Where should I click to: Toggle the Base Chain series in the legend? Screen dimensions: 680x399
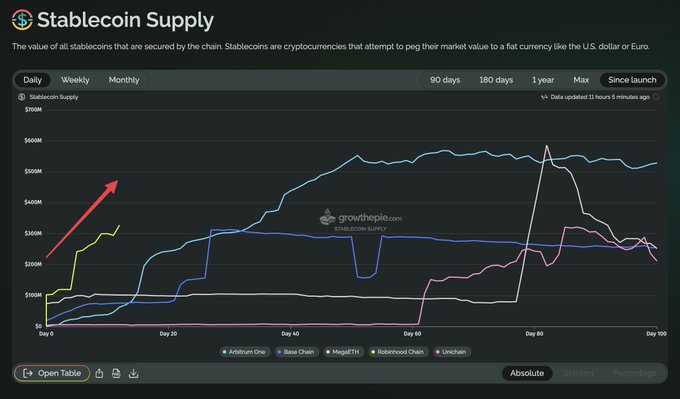[x=296, y=352]
